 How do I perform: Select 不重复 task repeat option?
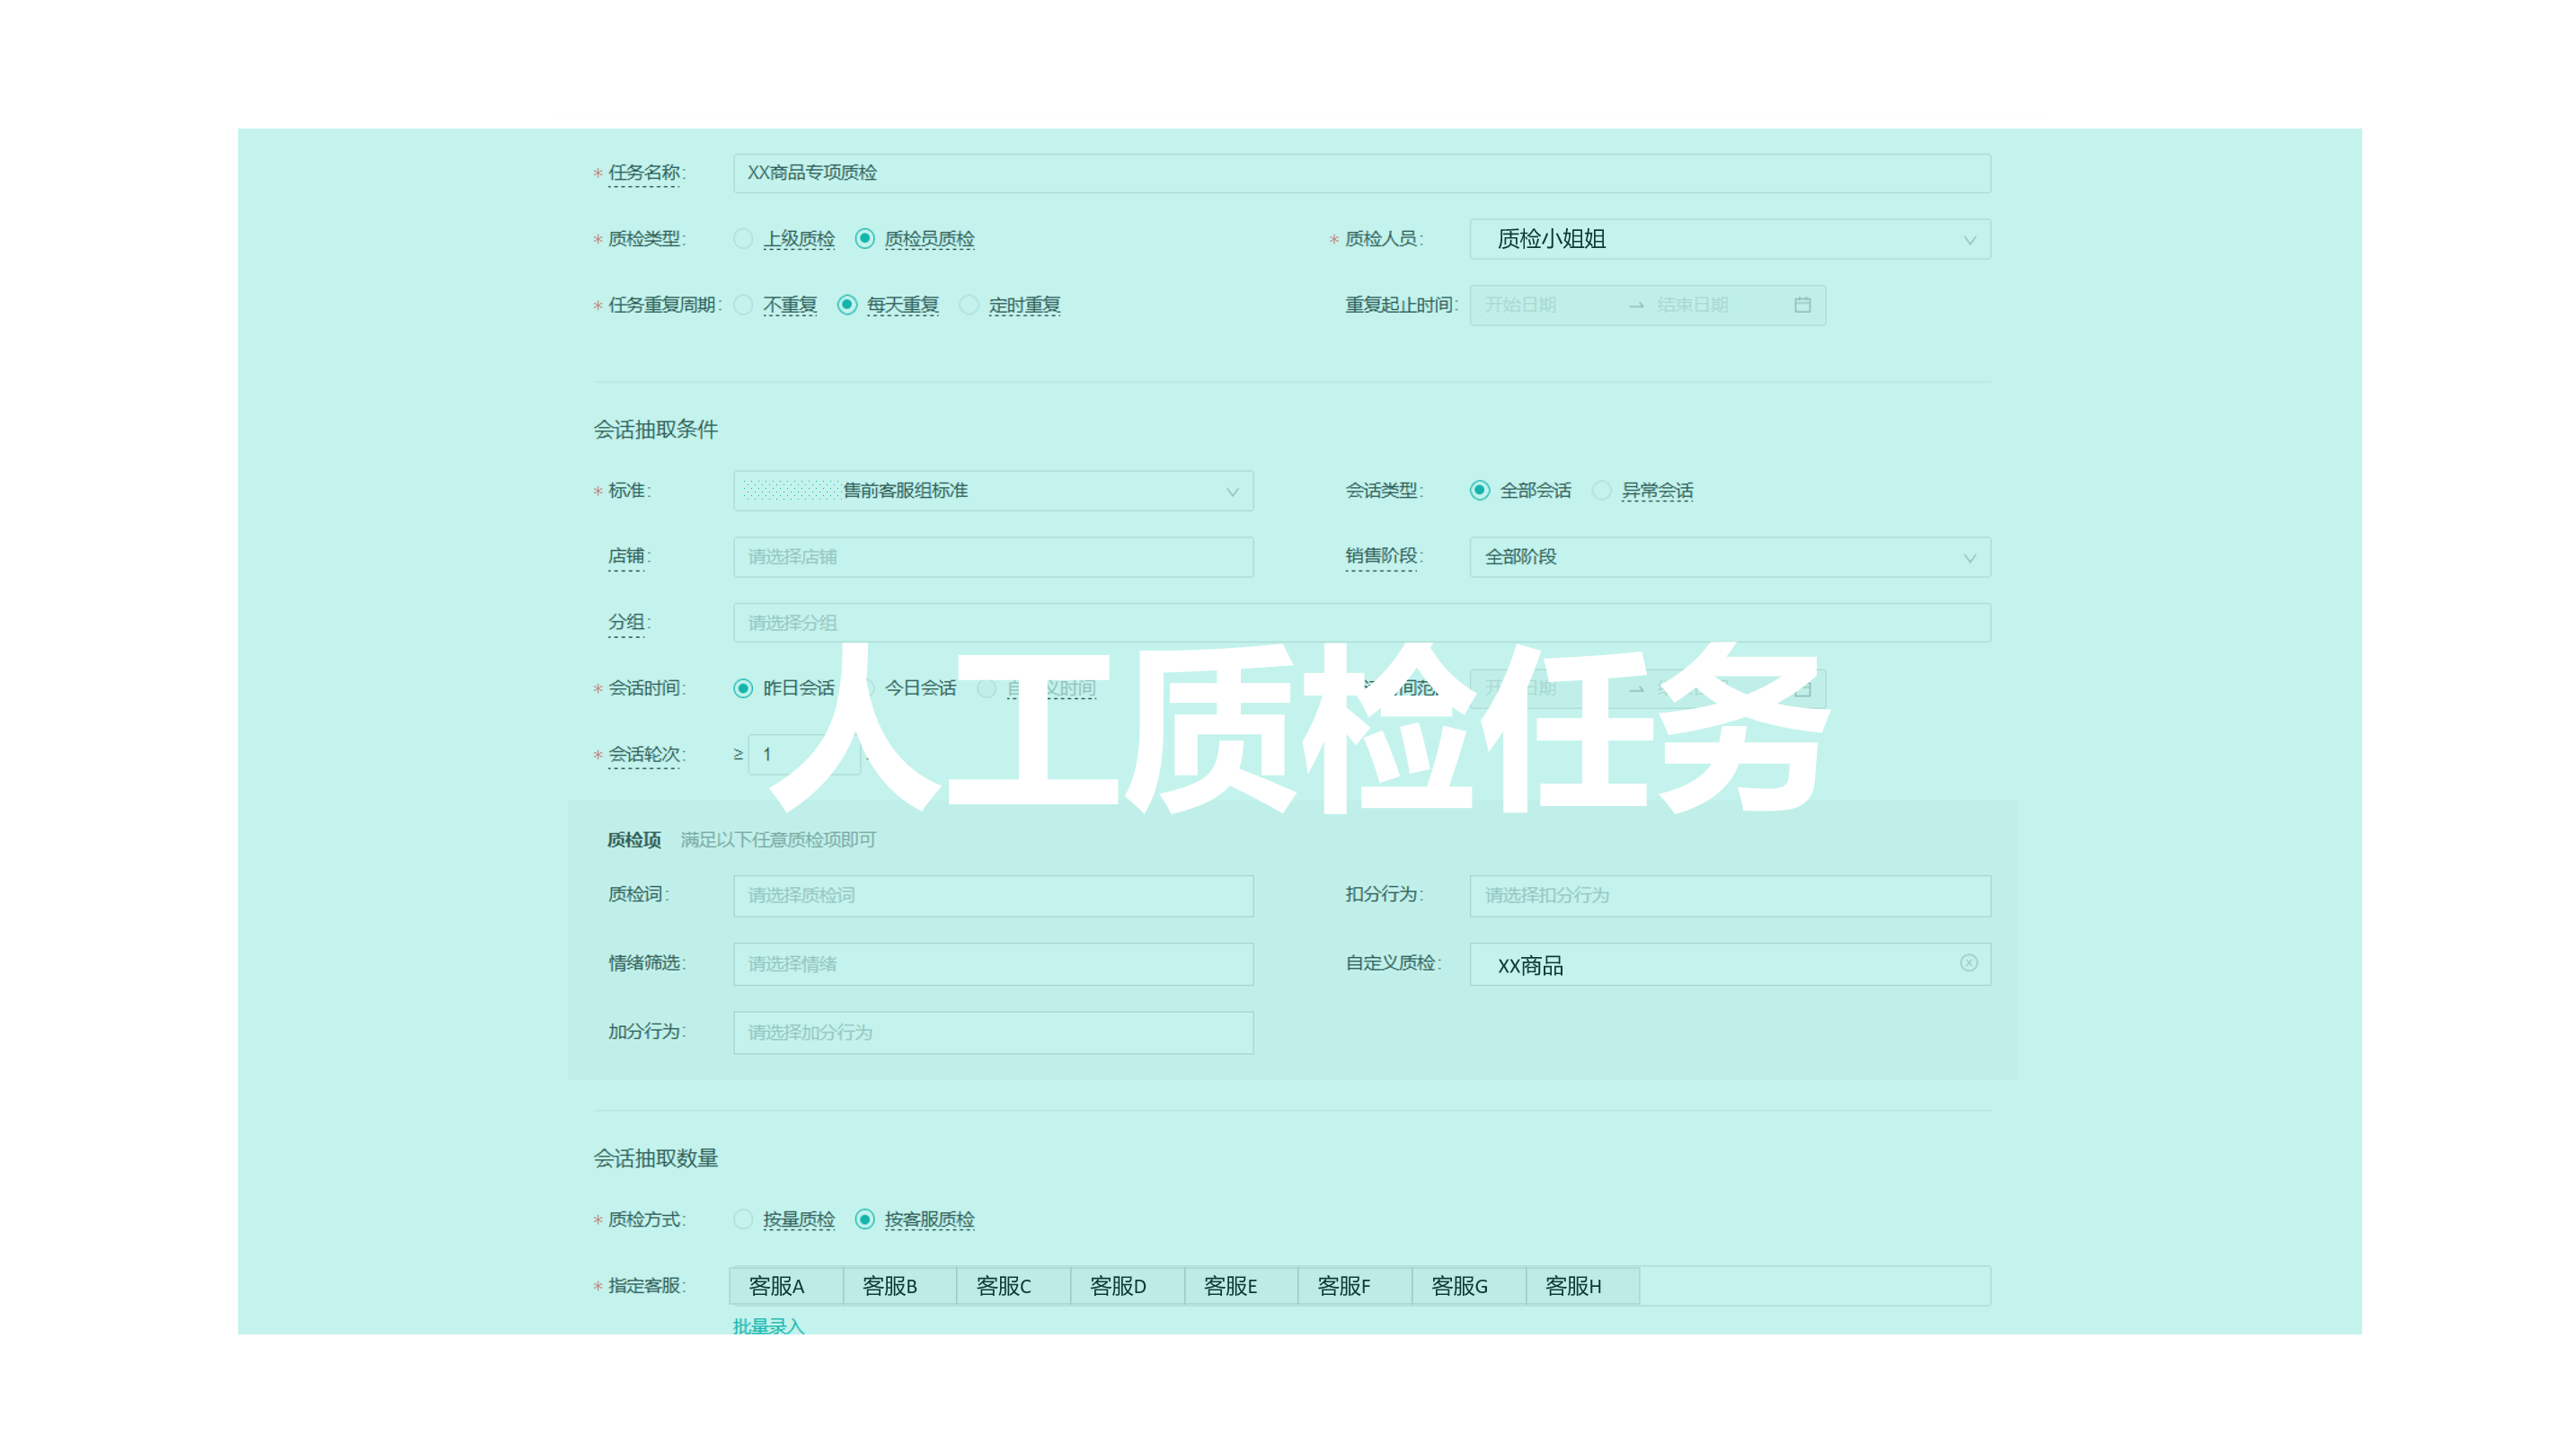click(x=743, y=305)
